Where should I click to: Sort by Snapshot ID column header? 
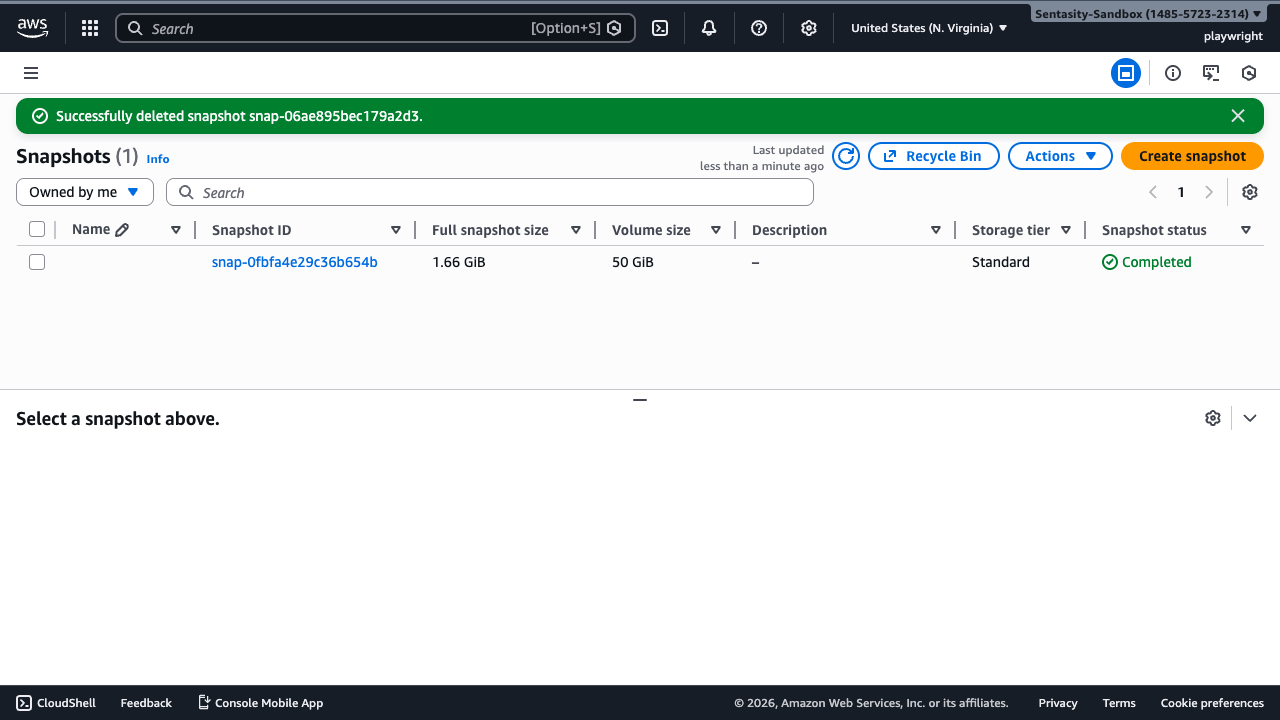tap(252, 230)
